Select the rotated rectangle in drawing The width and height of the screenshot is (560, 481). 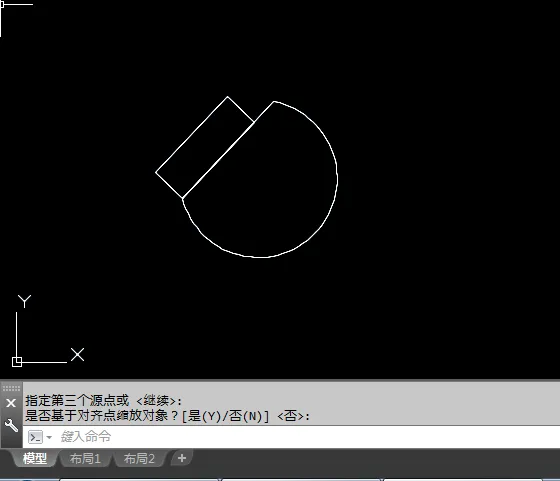coord(191,135)
